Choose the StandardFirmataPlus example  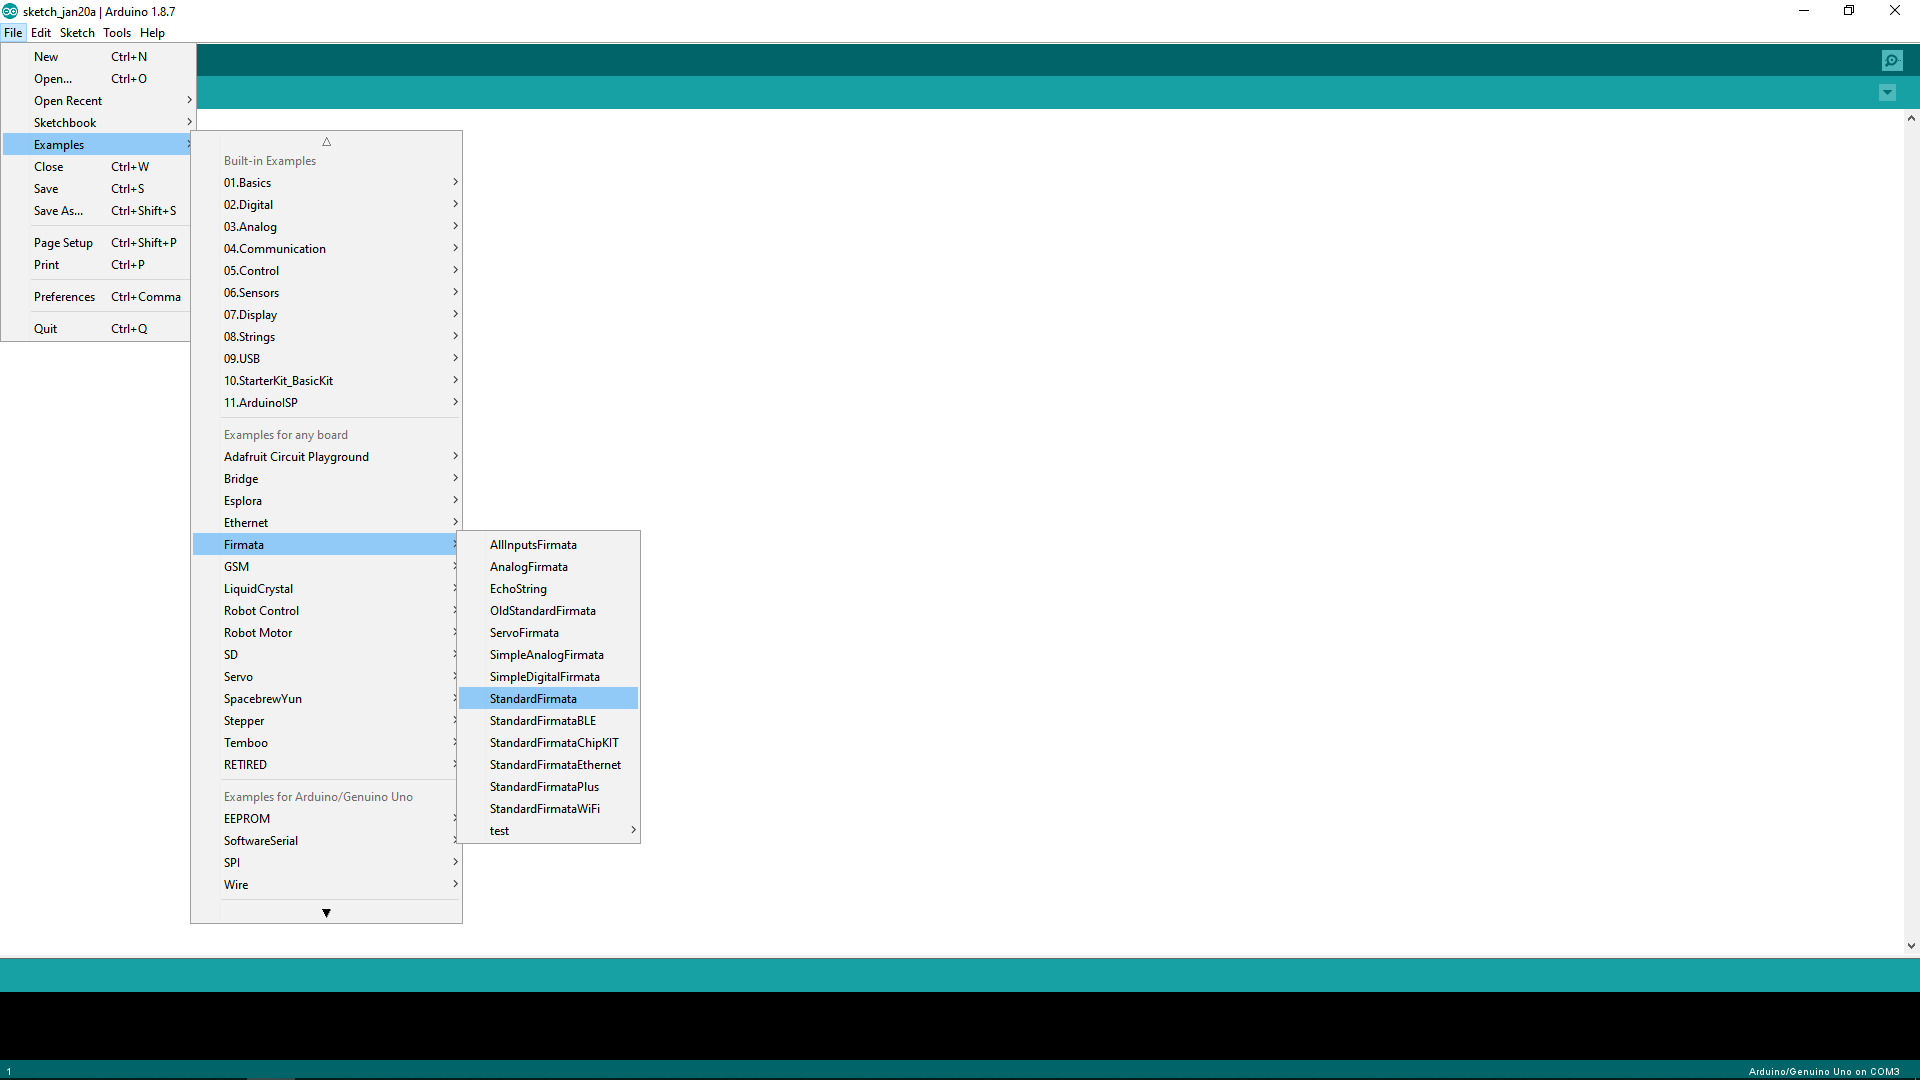click(544, 787)
